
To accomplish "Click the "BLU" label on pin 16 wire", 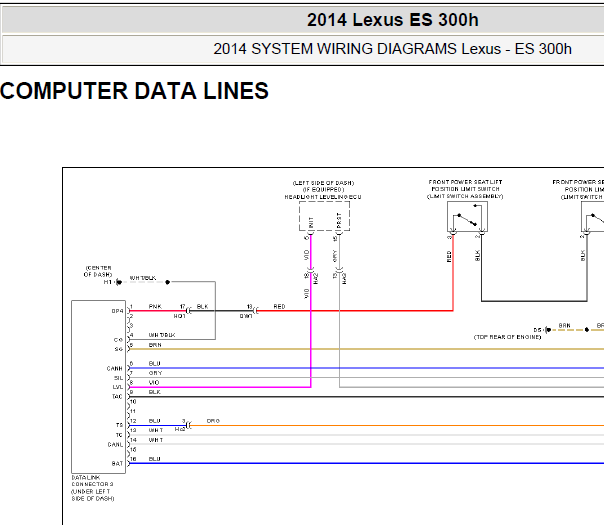I will point(154,459).
